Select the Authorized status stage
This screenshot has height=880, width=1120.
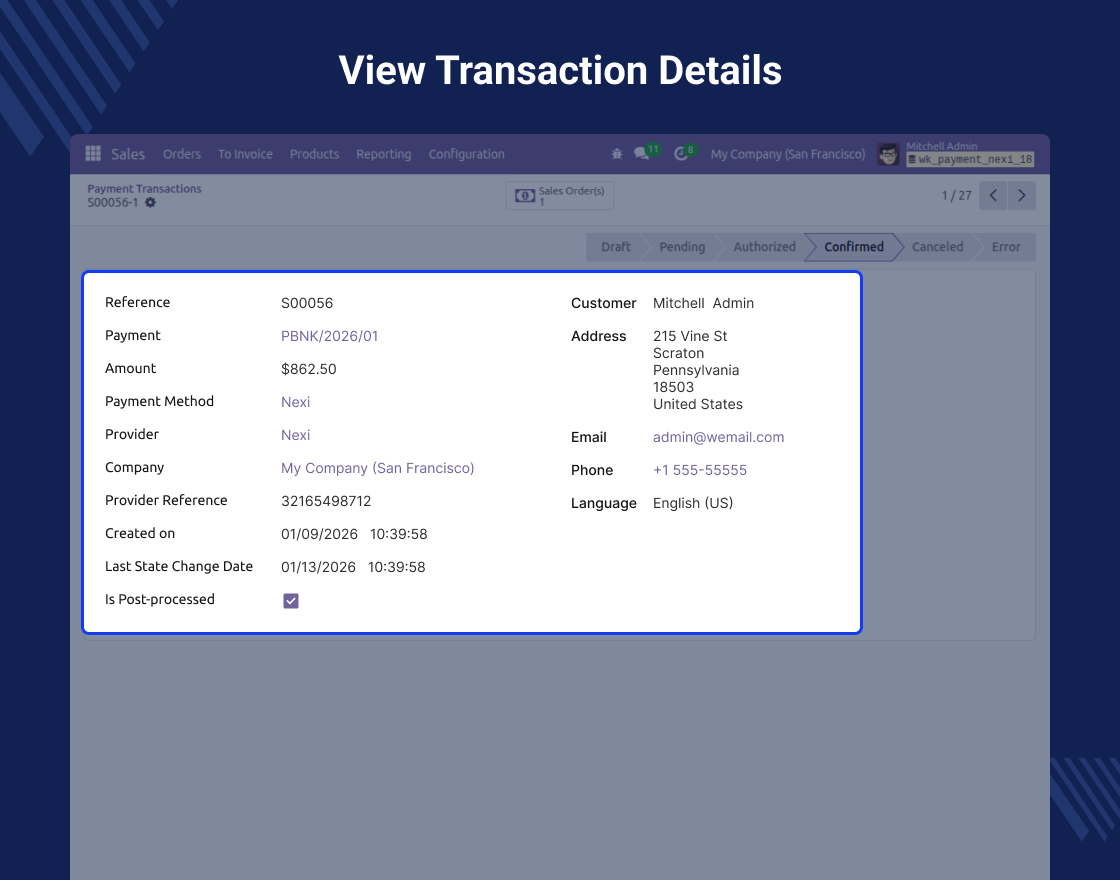tap(764, 247)
